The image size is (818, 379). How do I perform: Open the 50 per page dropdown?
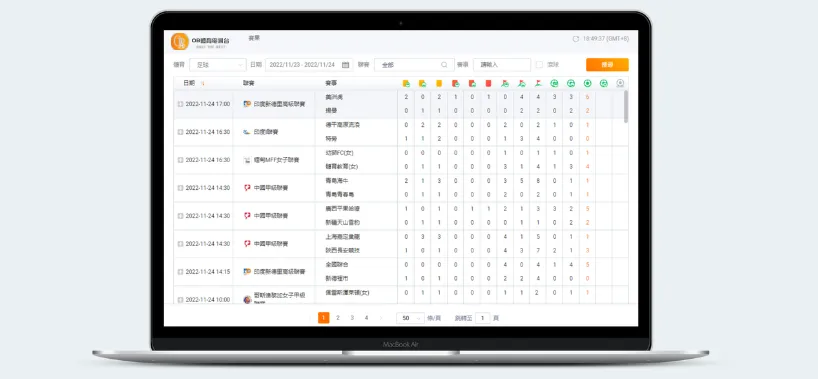click(410, 318)
